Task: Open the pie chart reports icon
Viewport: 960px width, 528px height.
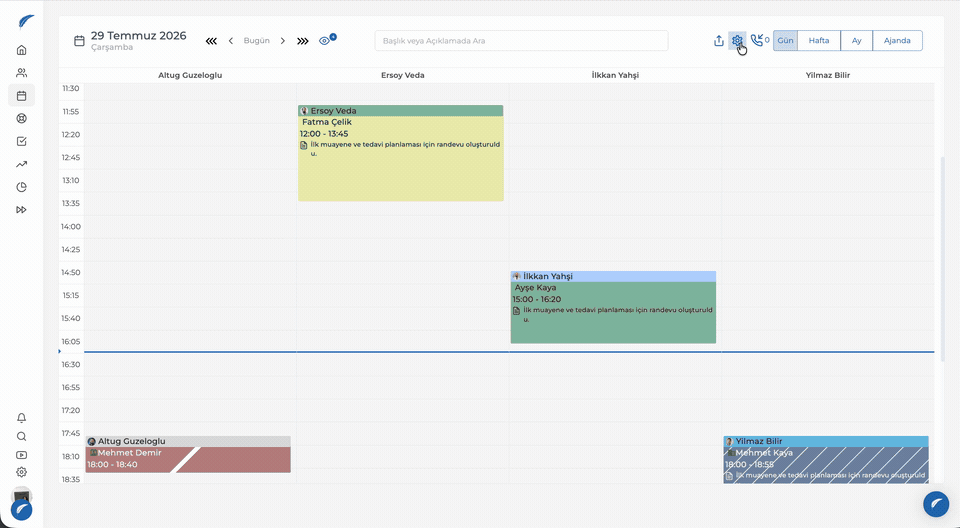Action: click(21, 187)
